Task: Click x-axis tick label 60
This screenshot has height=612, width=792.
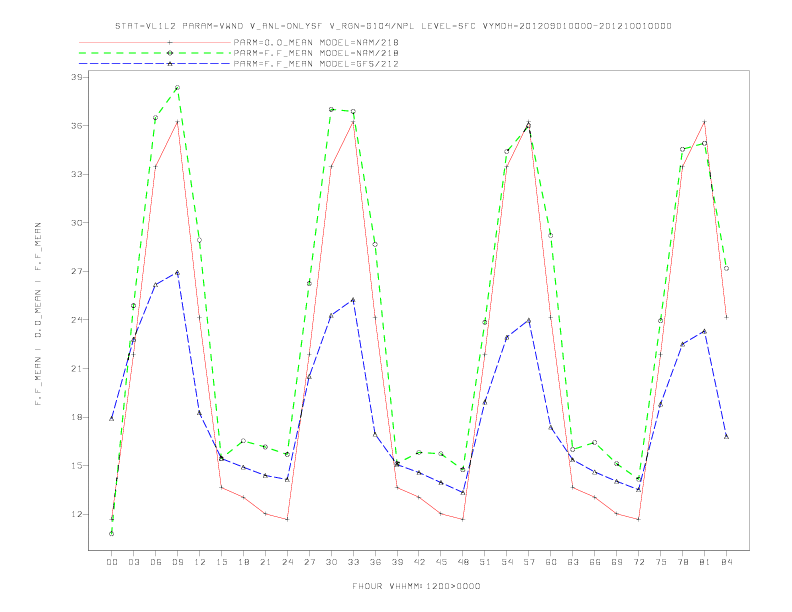Action: (x=551, y=562)
